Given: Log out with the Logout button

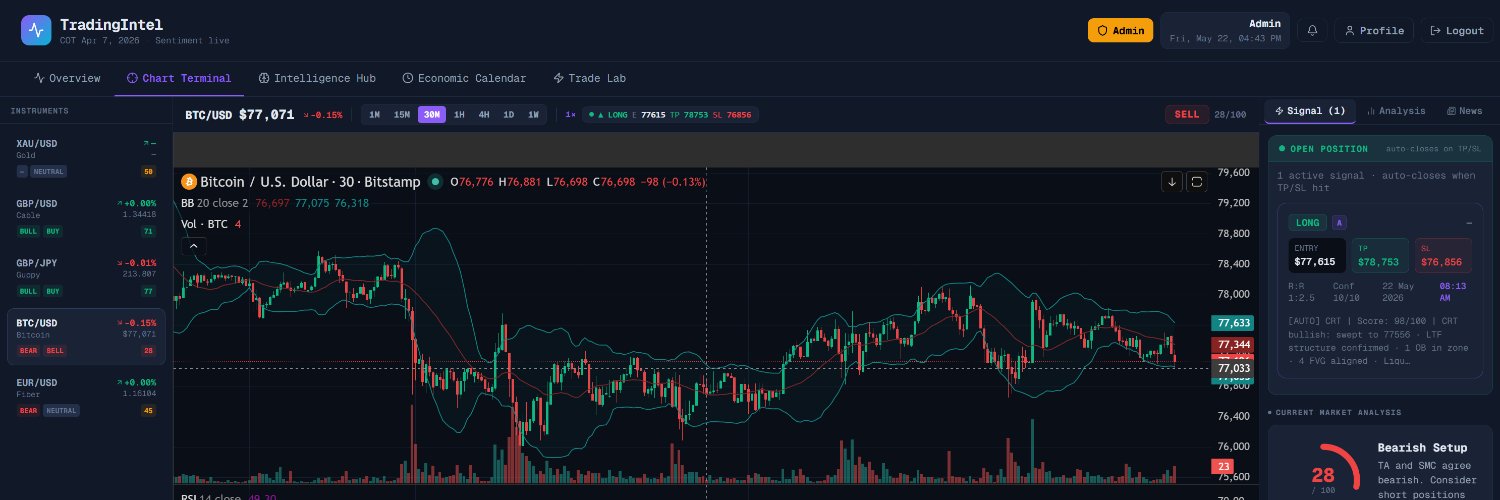Looking at the screenshot, I should (x=1457, y=30).
